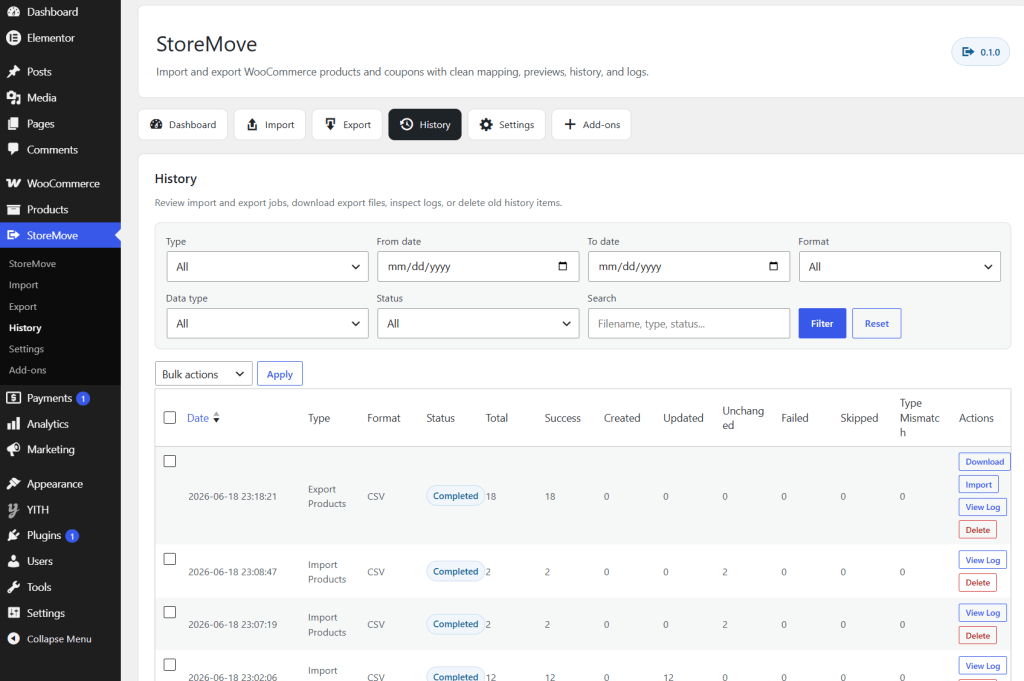Switch to the Import tab

pos(270,124)
